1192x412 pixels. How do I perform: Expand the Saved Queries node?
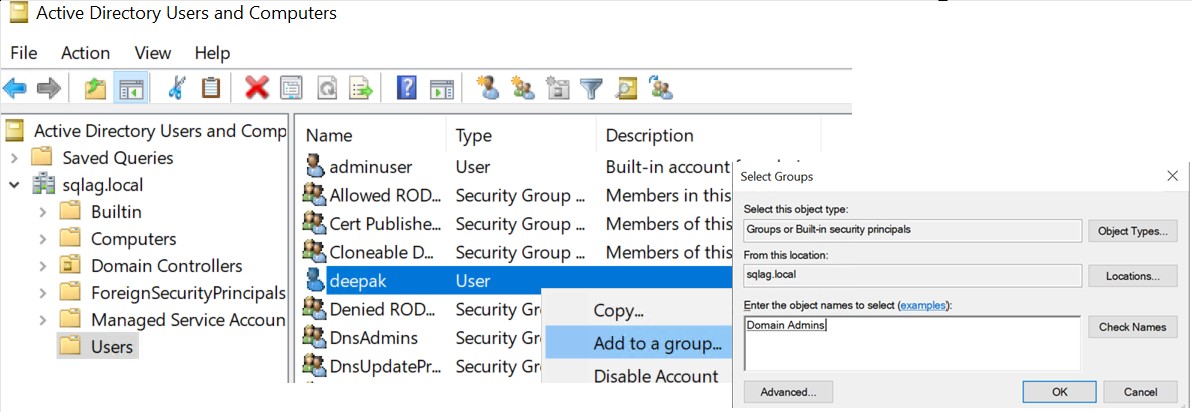pos(14,158)
